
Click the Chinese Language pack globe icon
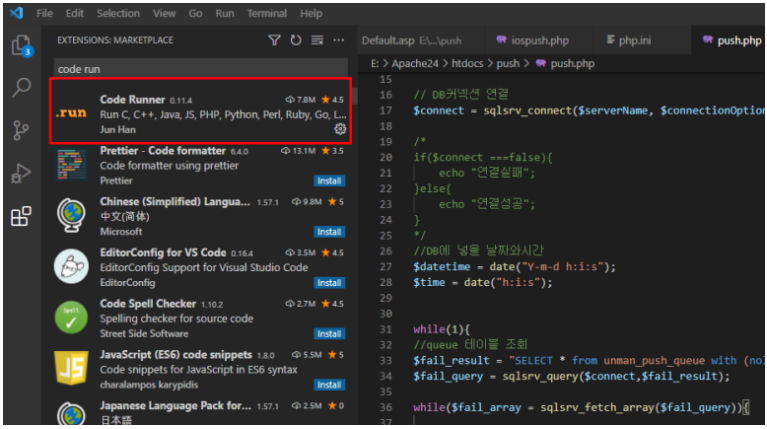point(71,215)
